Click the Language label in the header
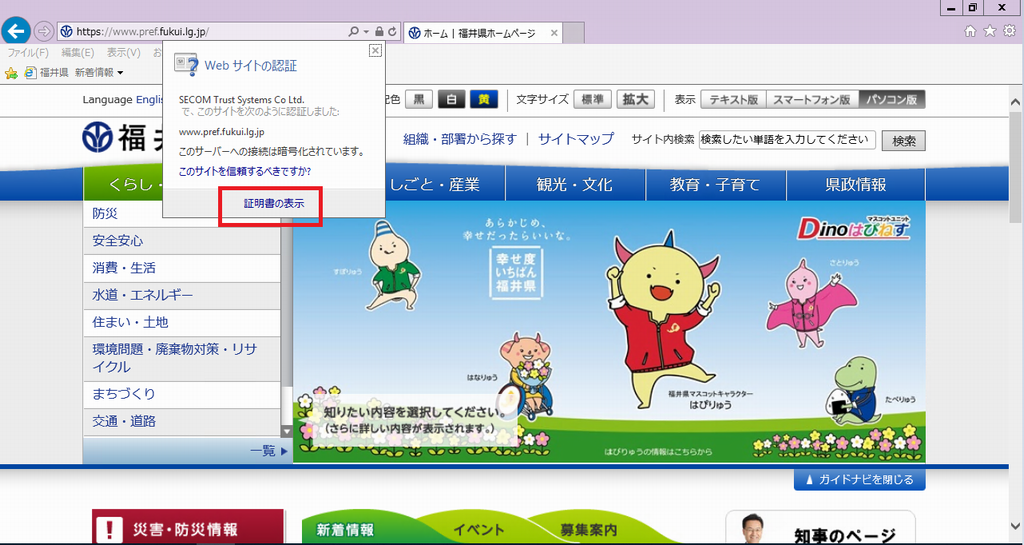The width and height of the screenshot is (1024, 545). (108, 100)
